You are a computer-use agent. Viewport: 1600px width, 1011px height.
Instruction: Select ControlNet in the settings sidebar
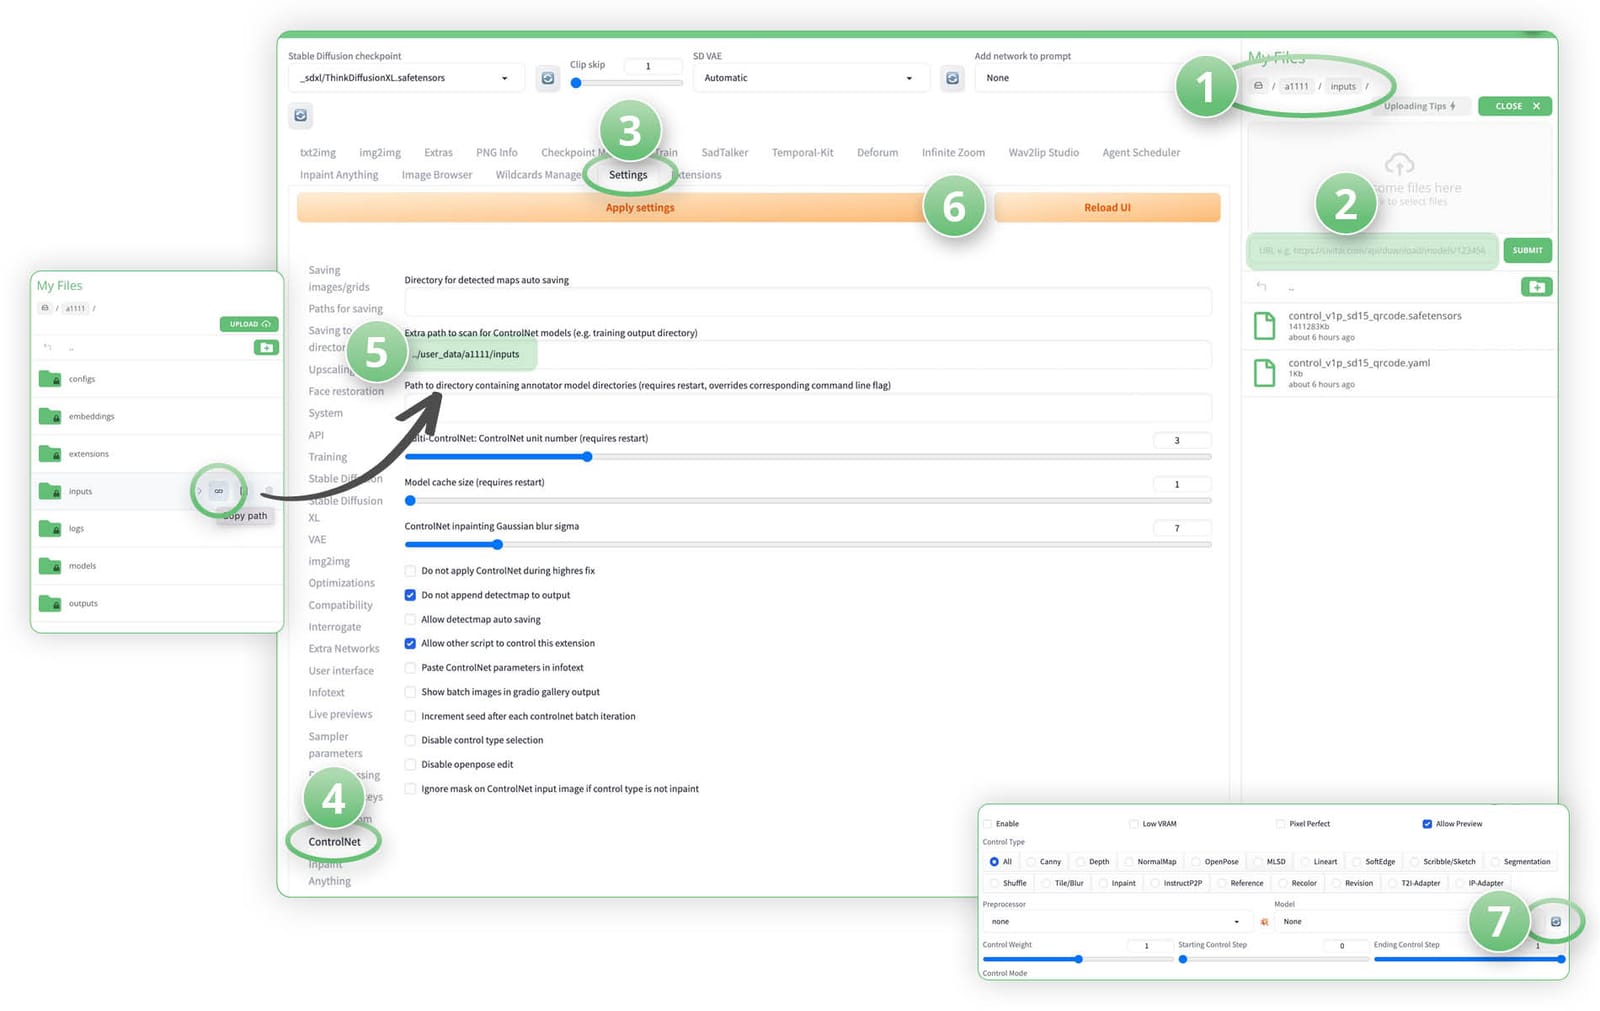coord(334,842)
